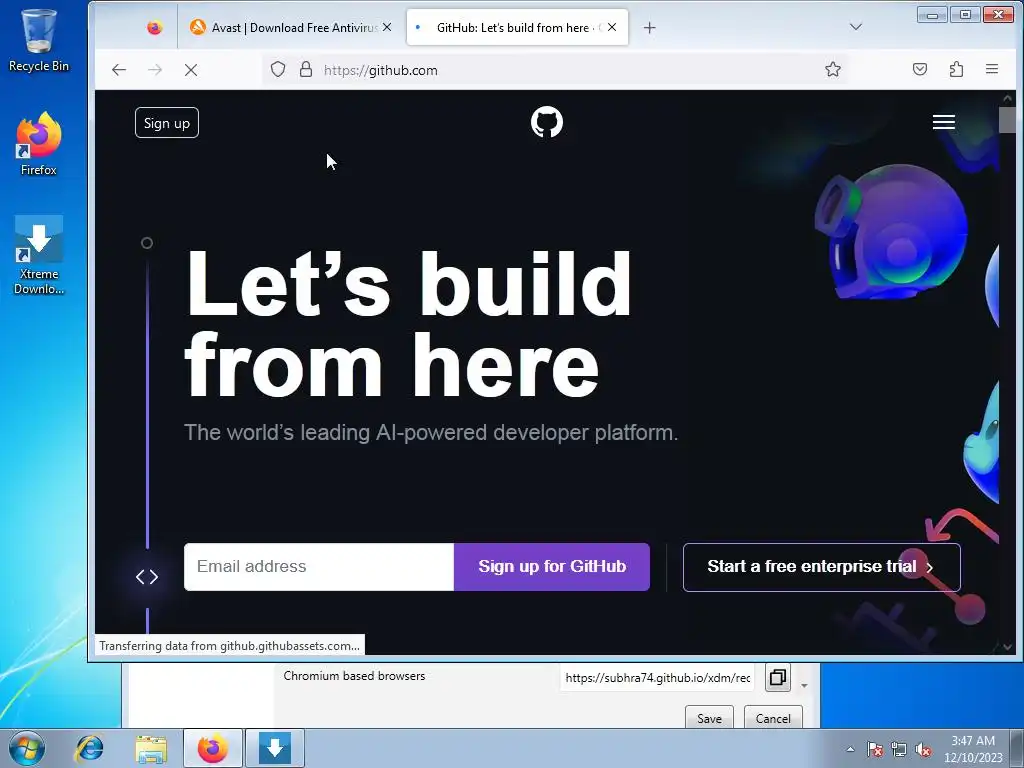The height and width of the screenshot is (768, 1024).
Task: Click the Sign up button at top
Action: coord(167,123)
